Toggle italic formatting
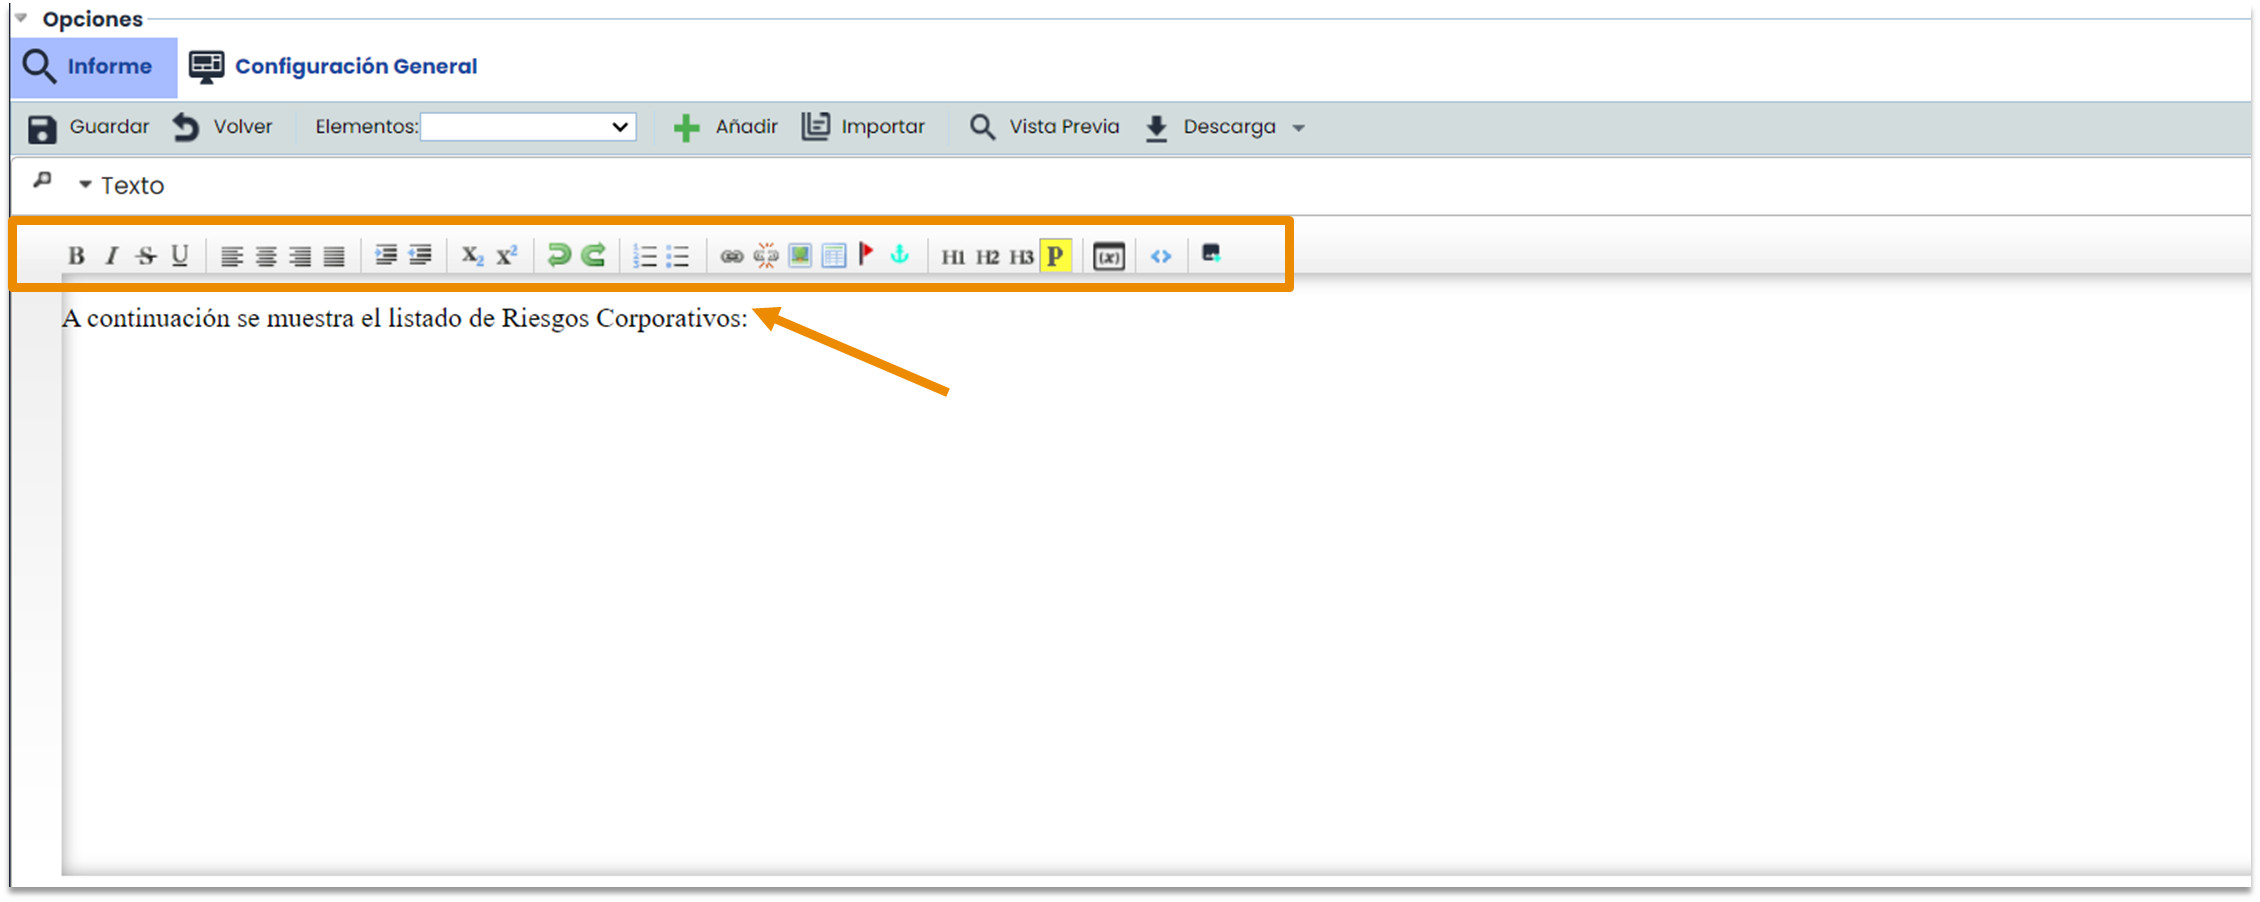Viewport: 2260px width, 902px height. click(x=112, y=256)
